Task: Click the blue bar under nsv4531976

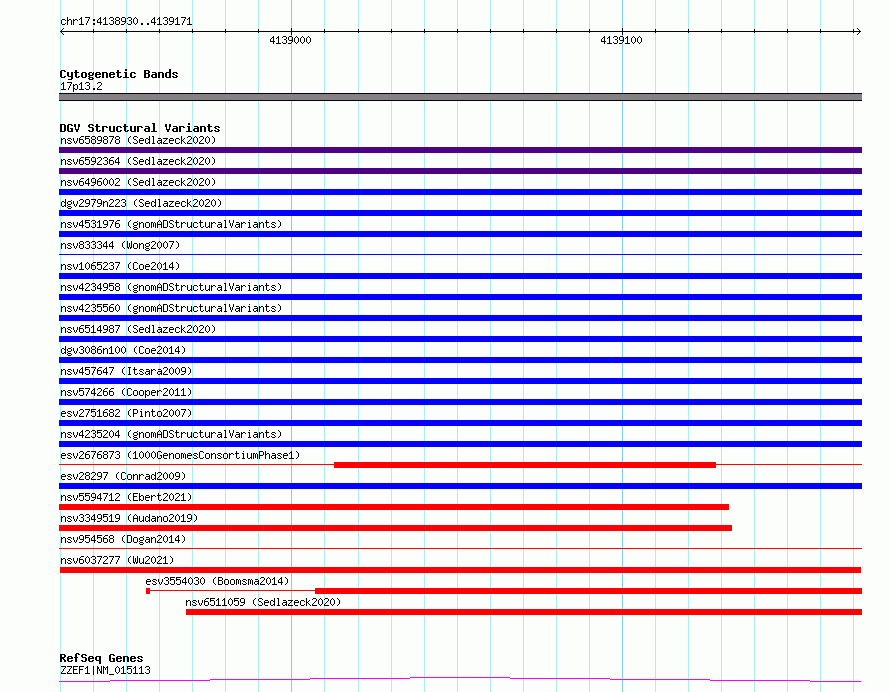Action: pyautogui.click(x=460, y=234)
